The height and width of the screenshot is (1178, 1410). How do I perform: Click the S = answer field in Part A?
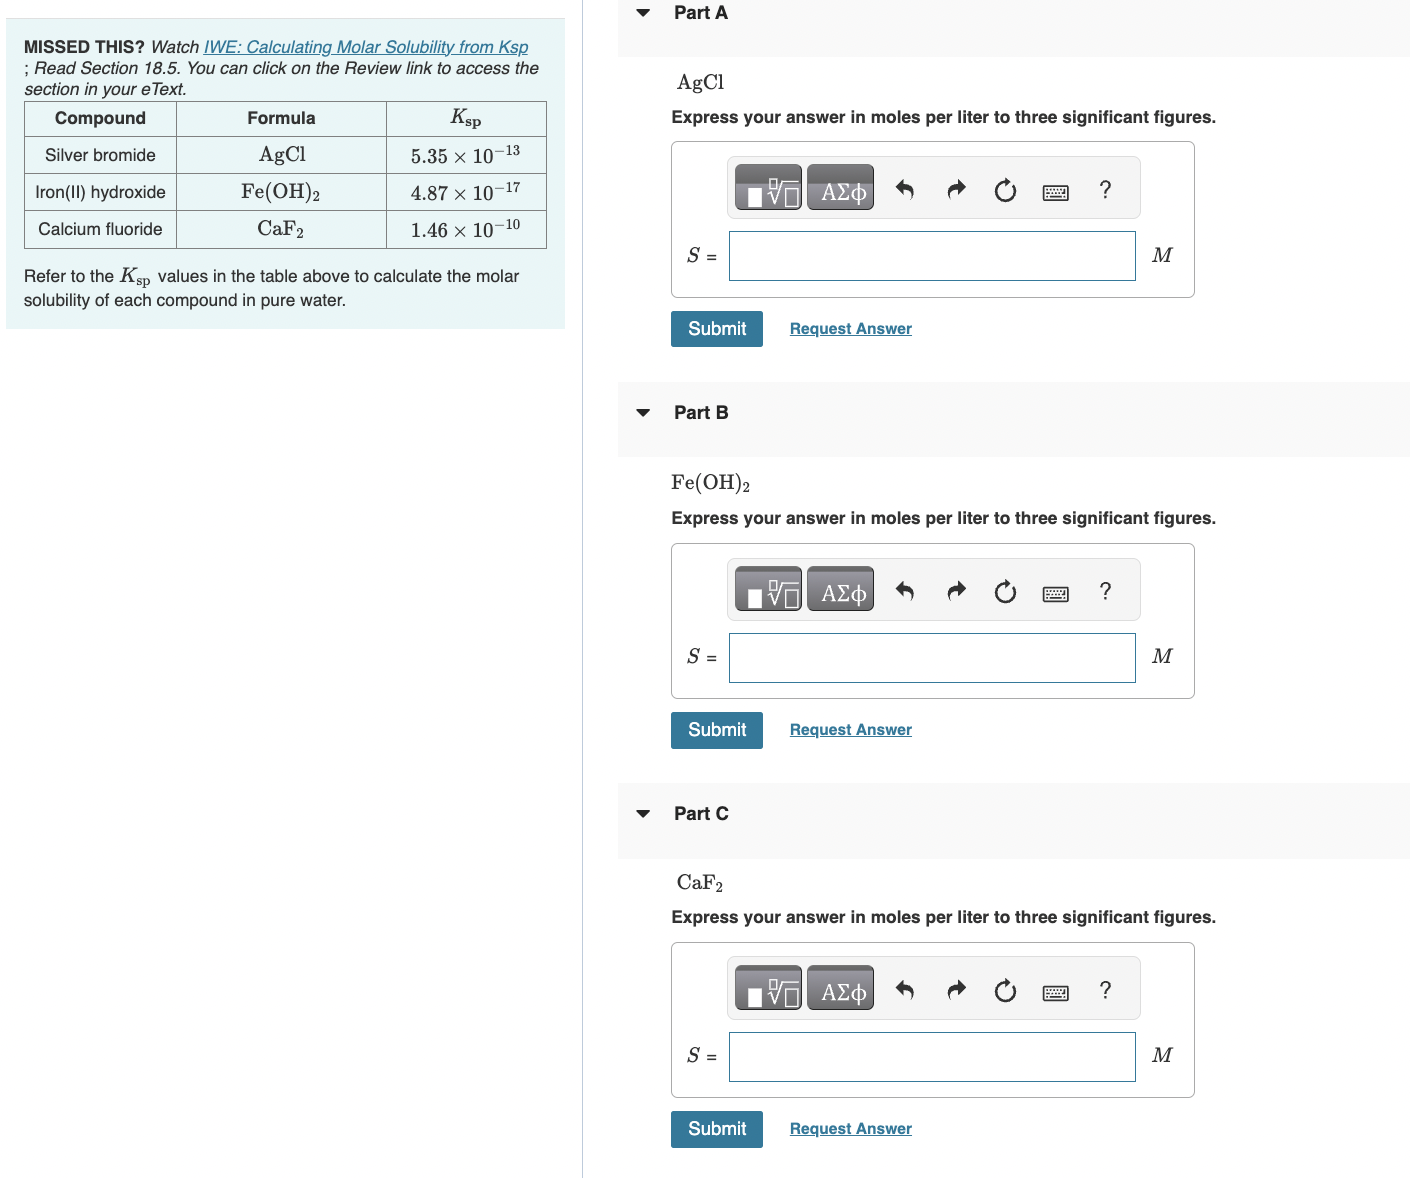[x=931, y=256]
